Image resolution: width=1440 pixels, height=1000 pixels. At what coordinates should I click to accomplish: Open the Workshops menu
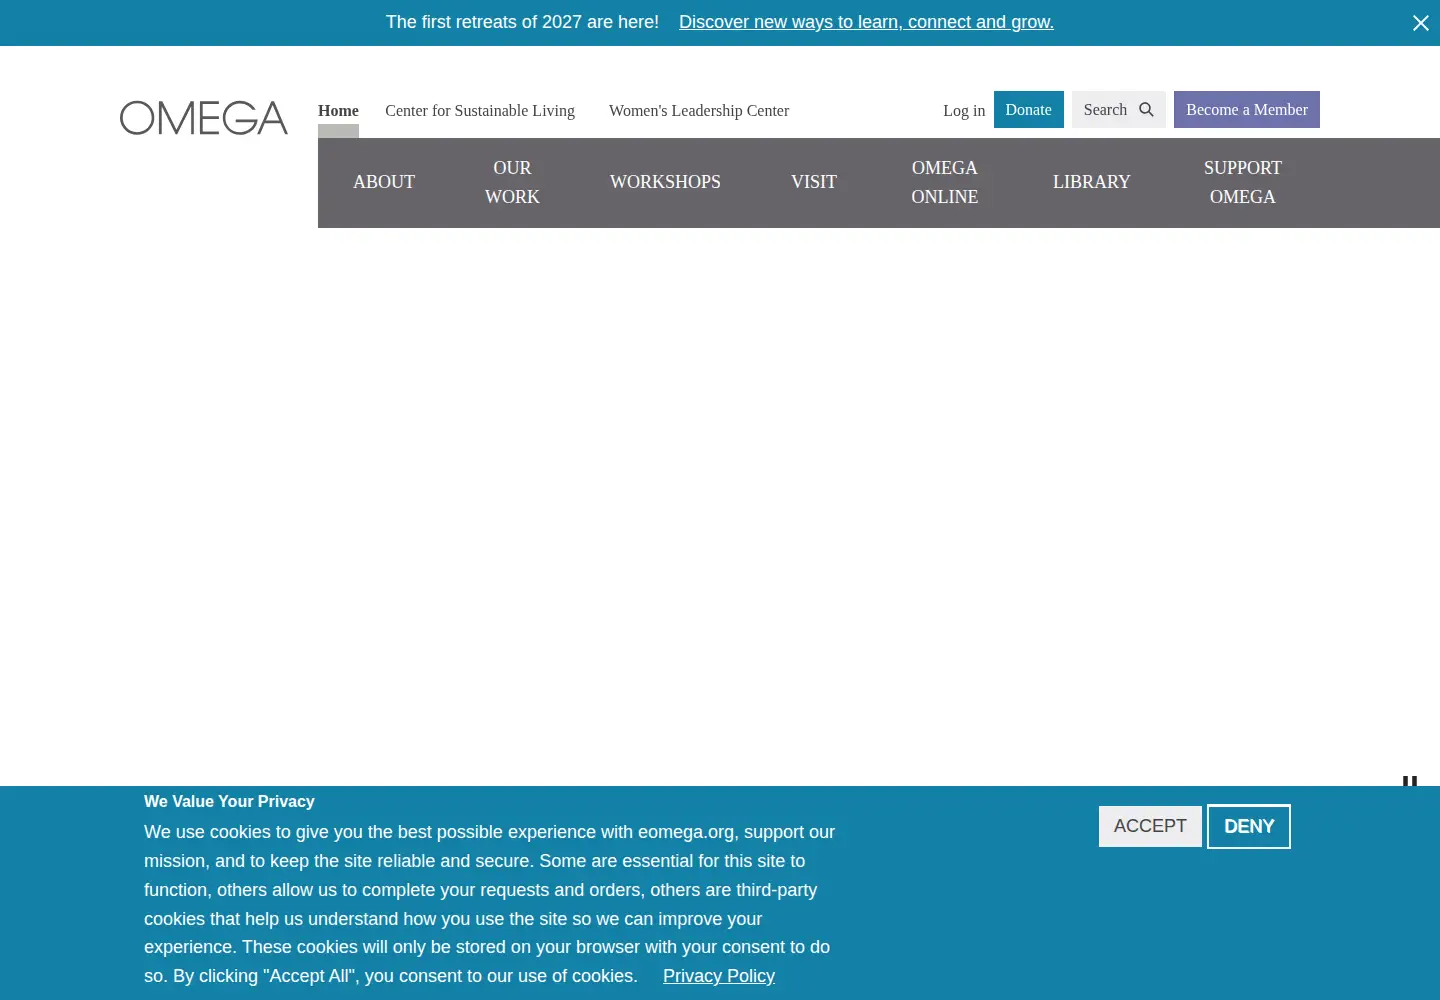665,182
